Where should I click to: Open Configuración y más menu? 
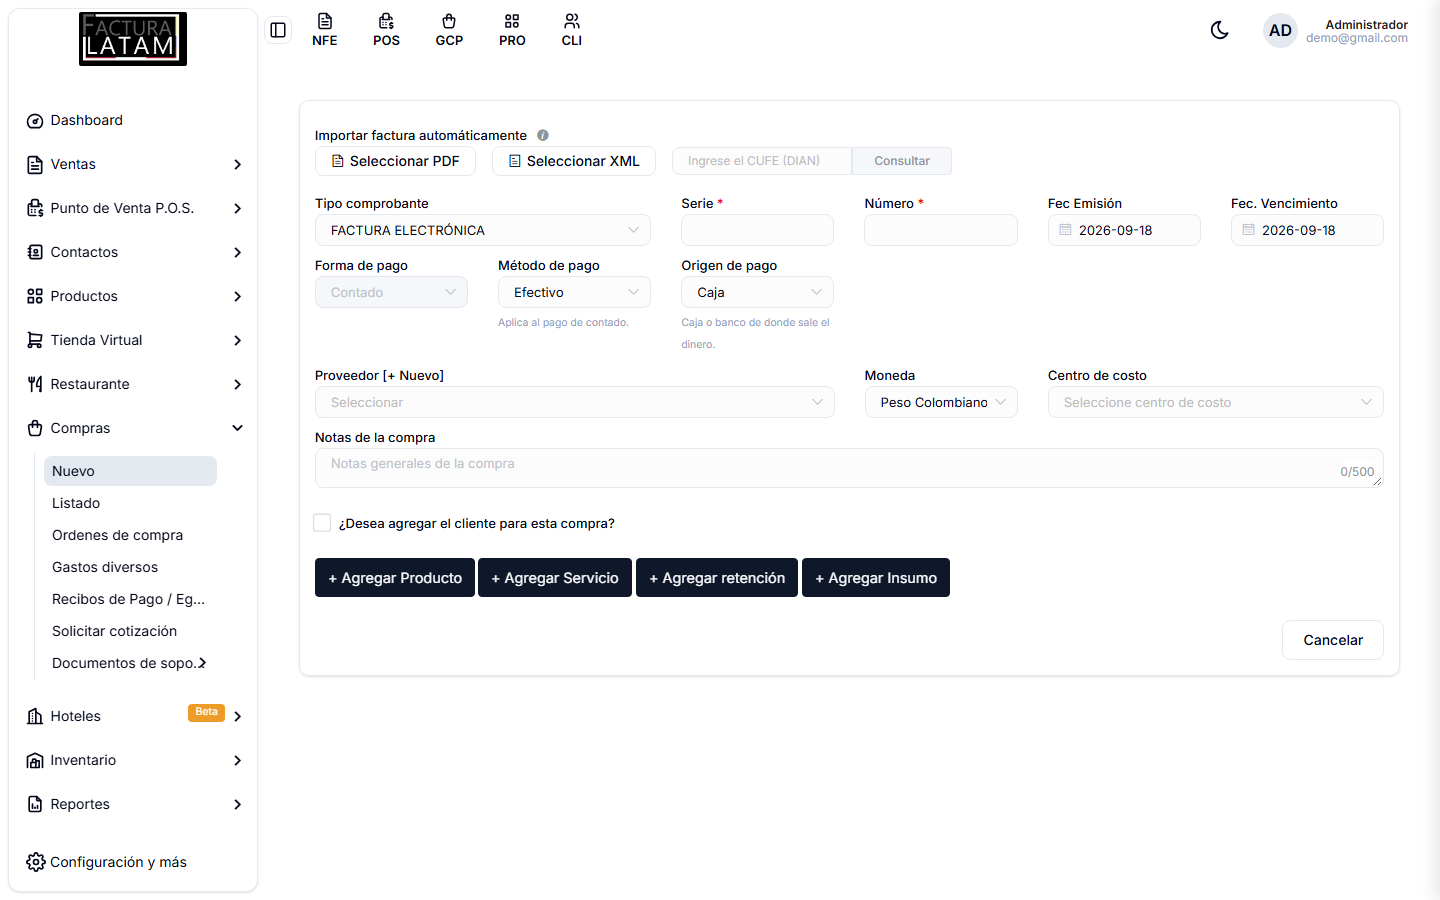coord(107,862)
